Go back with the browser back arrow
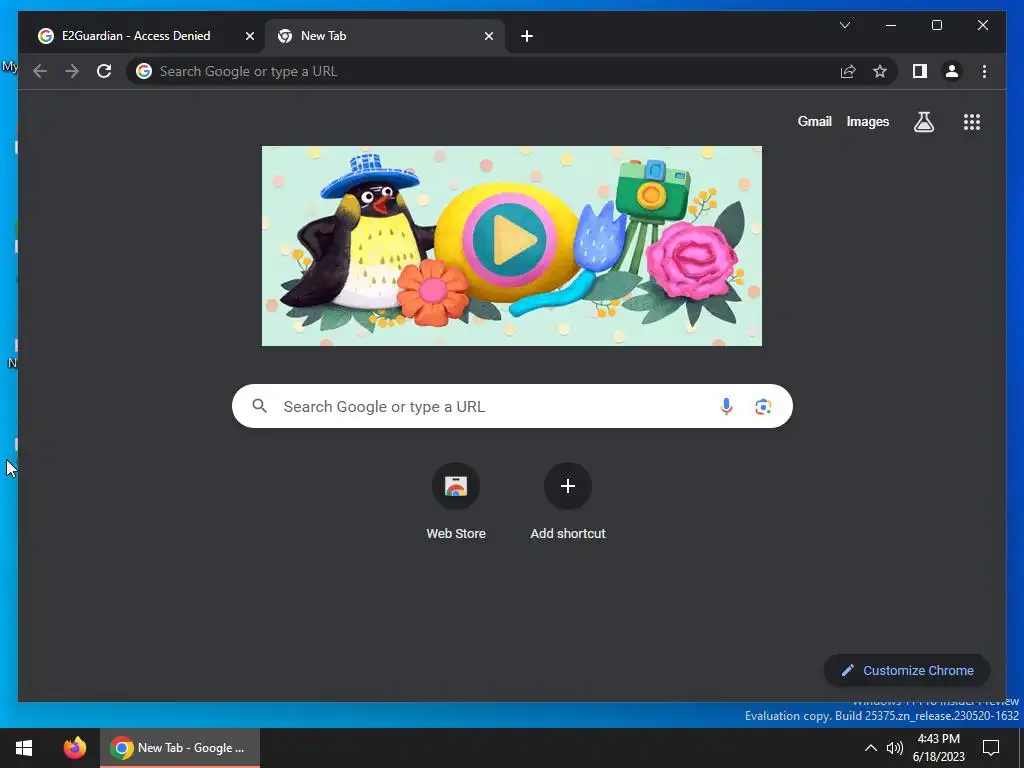Viewport: 1024px width, 768px height. point(40,71)
